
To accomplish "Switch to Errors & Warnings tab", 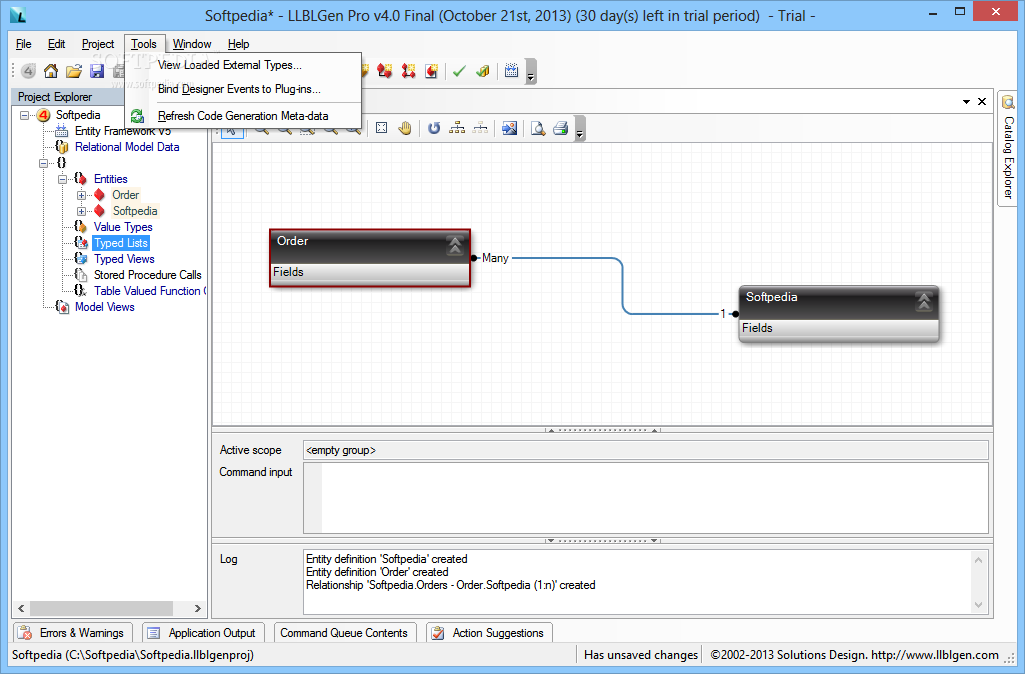I will point(71,633).
